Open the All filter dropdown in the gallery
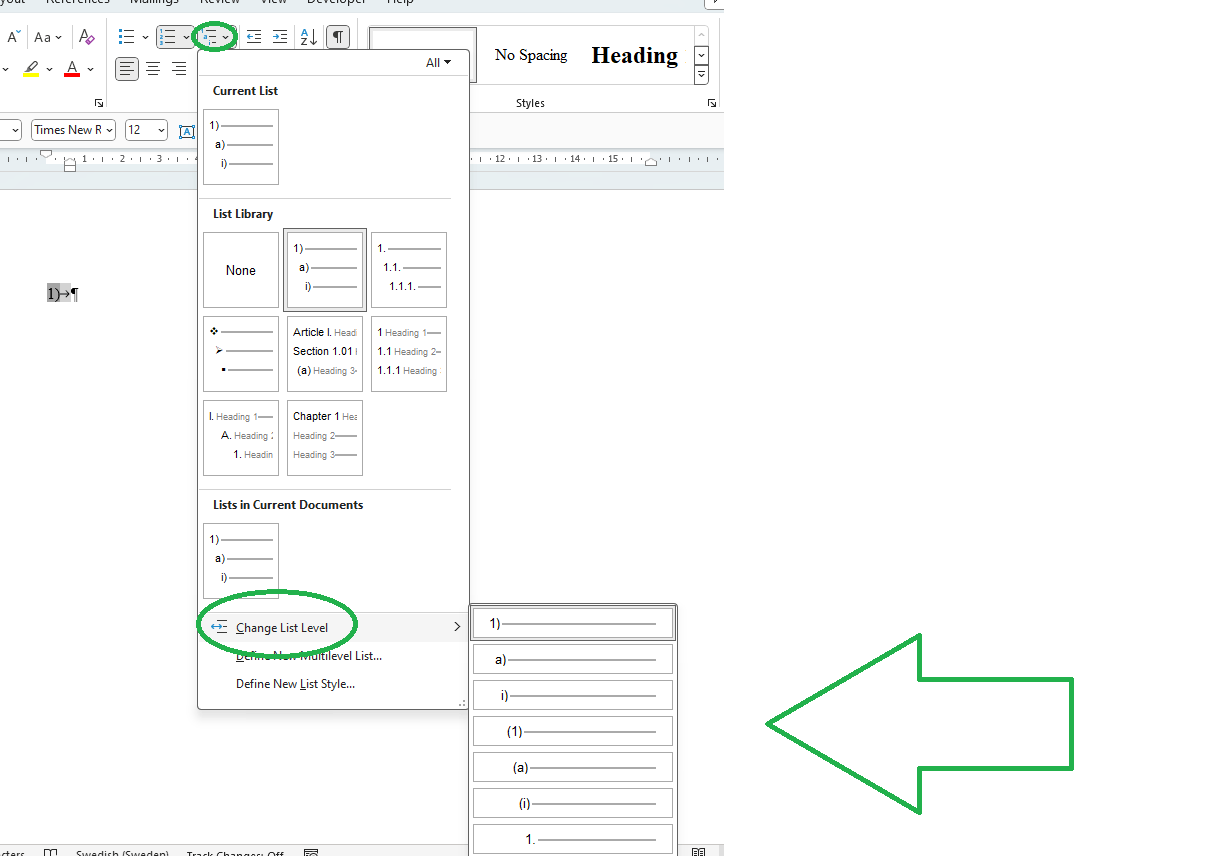1219x856 pixels. click(x=440, y=62)
